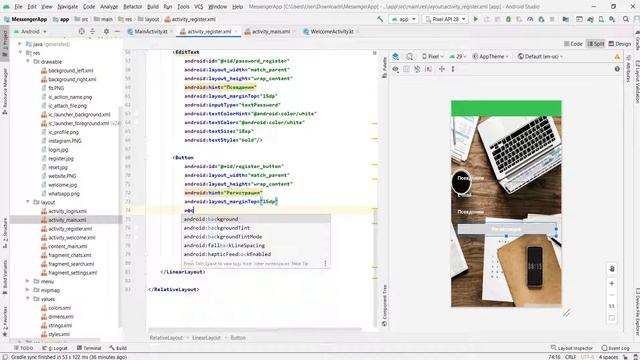Click the layout warning triangle icon

coord(617,57)
